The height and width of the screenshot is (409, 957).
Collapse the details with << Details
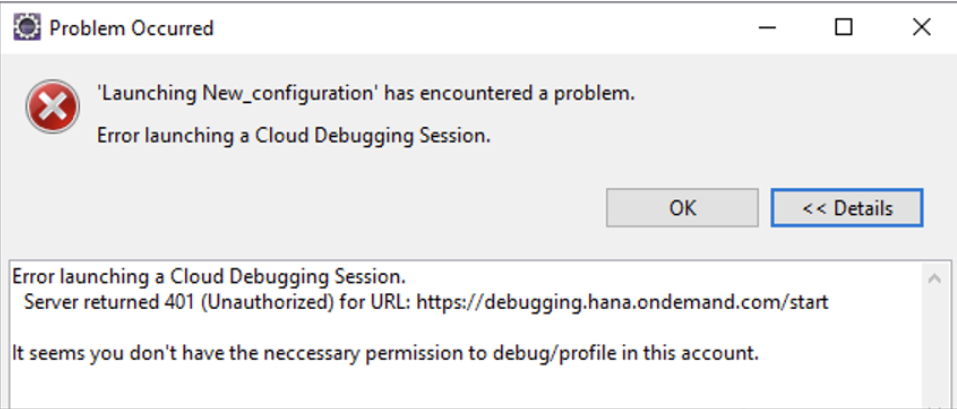847,208
